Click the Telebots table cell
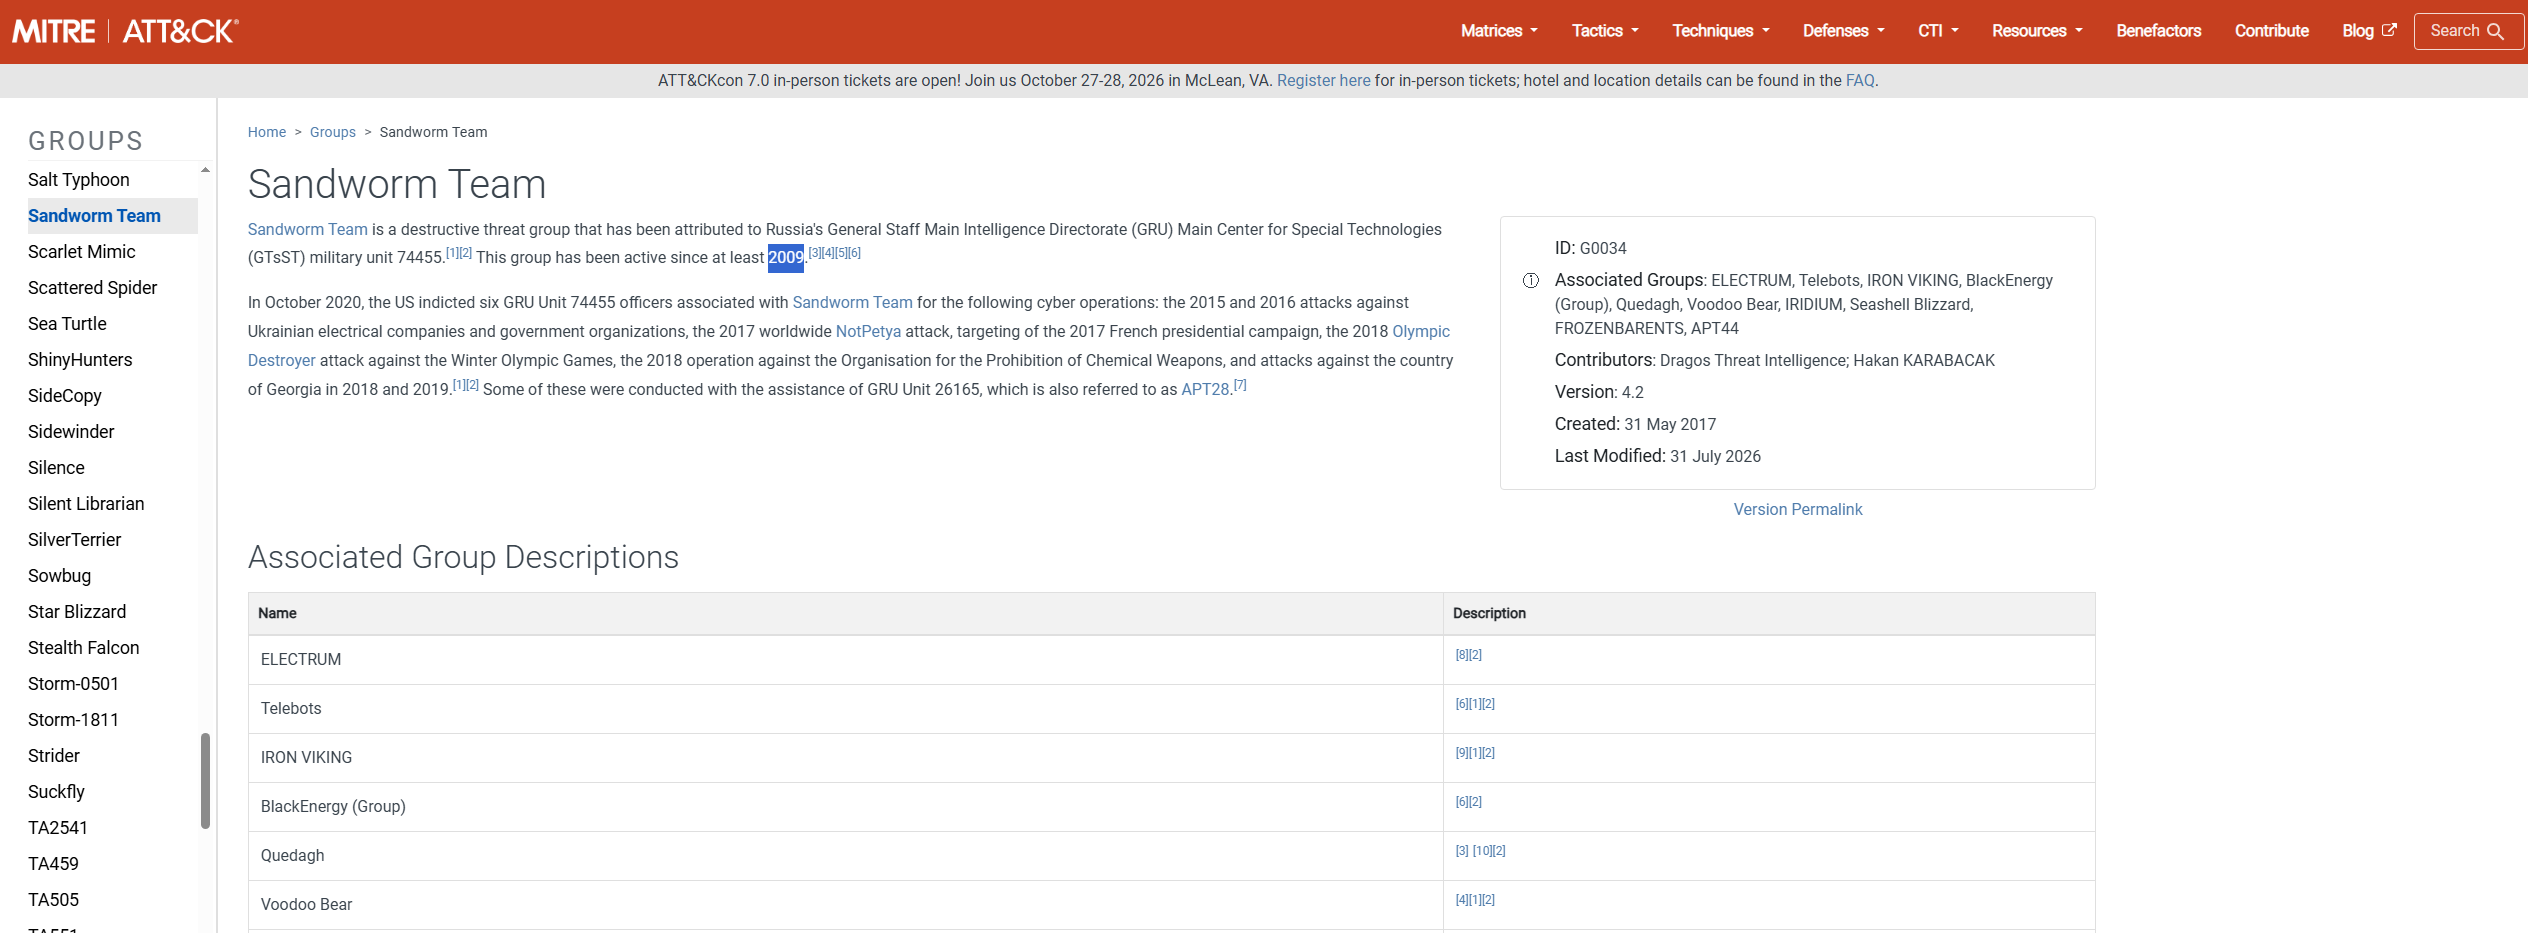 (845, 709)
